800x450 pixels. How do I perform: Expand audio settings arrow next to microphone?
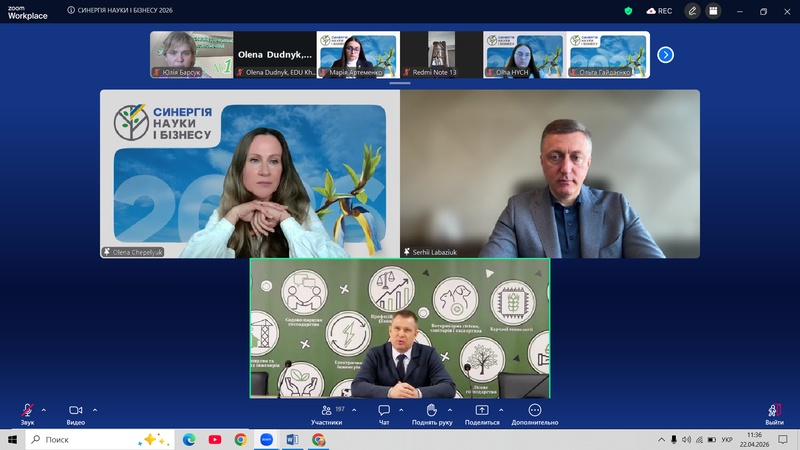point(44,410)
